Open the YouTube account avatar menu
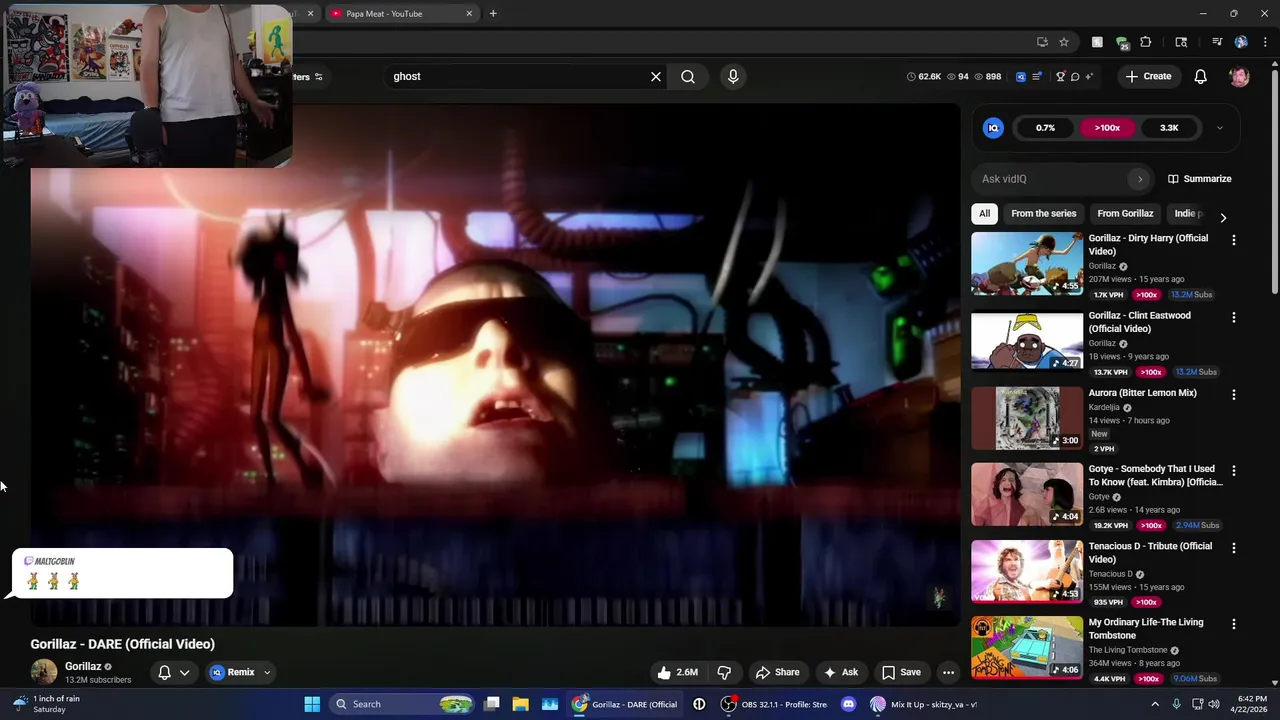 pos(1239,76)
